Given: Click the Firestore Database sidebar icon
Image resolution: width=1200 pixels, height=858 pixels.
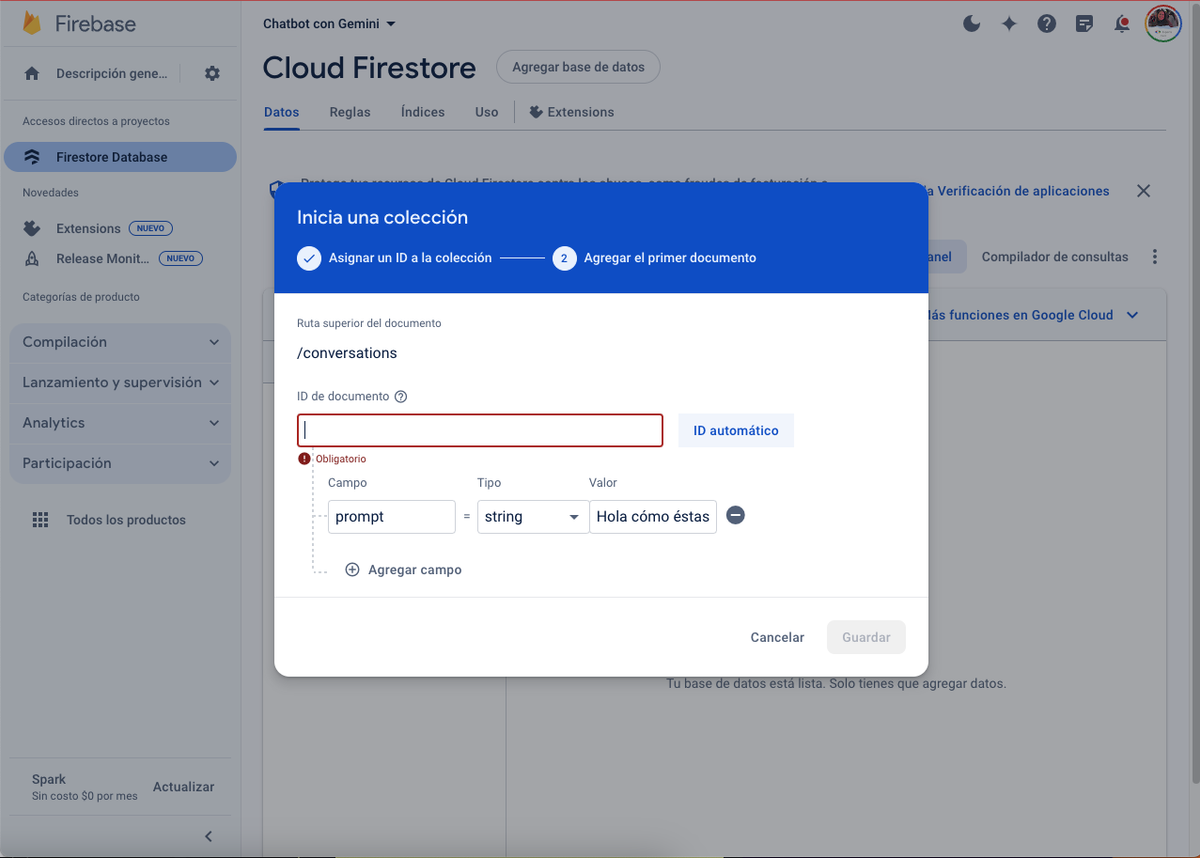Looking at the screenshot, I should (x=32, y=157).
